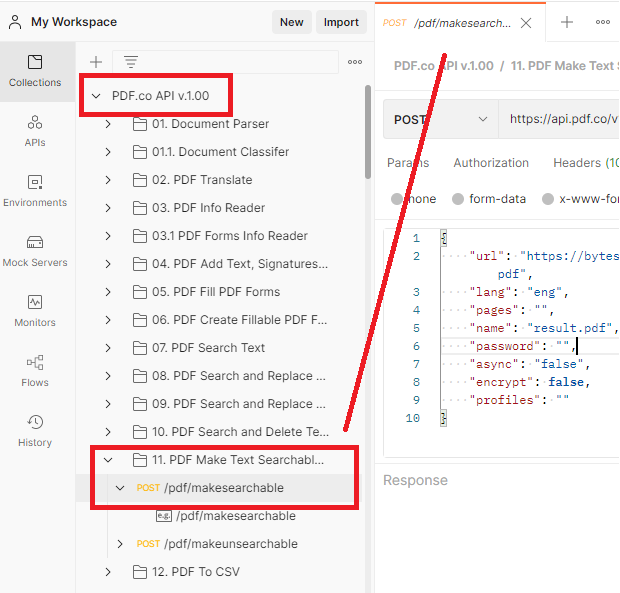Open the 06. PDF Create Fillable PDF folder
Image resolution: width=620 pixels, height=593 pixels.
point(239,320)
